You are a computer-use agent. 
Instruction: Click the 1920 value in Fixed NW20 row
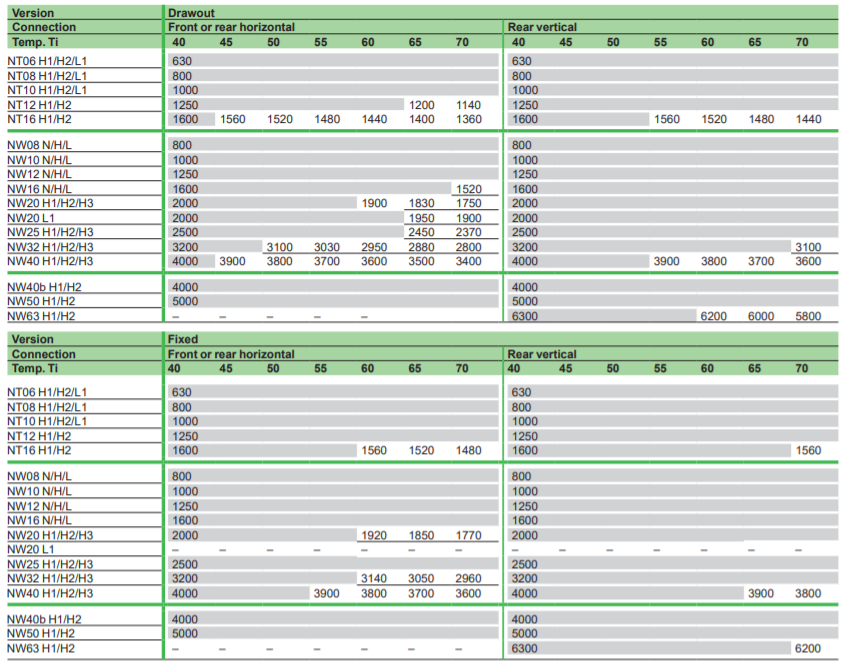coord(374,535)
